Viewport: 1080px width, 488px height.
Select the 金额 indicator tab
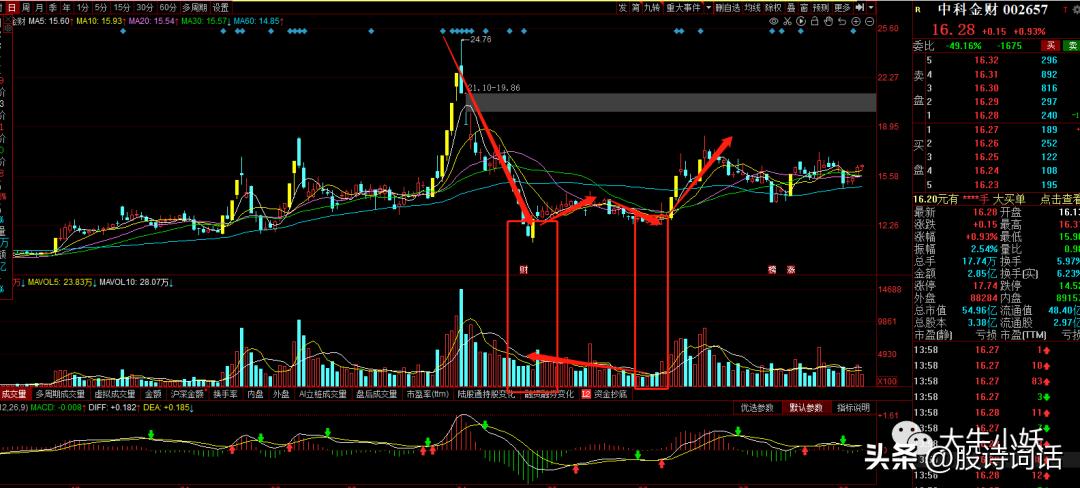pyautogui.click(x=153, y=394)
